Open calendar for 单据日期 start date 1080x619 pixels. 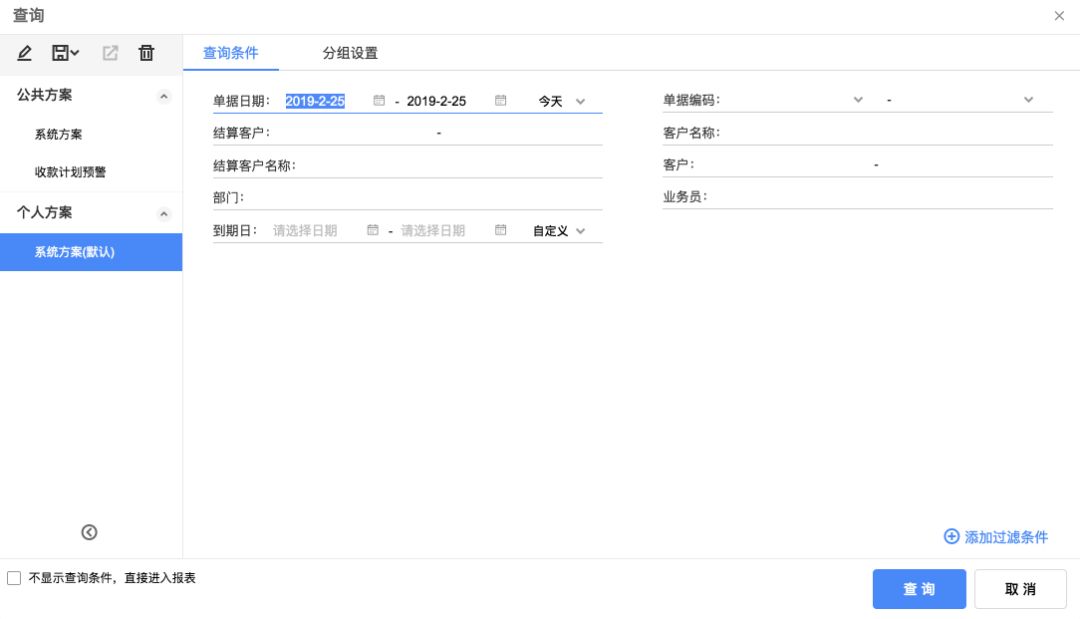(x=379, y=101)
